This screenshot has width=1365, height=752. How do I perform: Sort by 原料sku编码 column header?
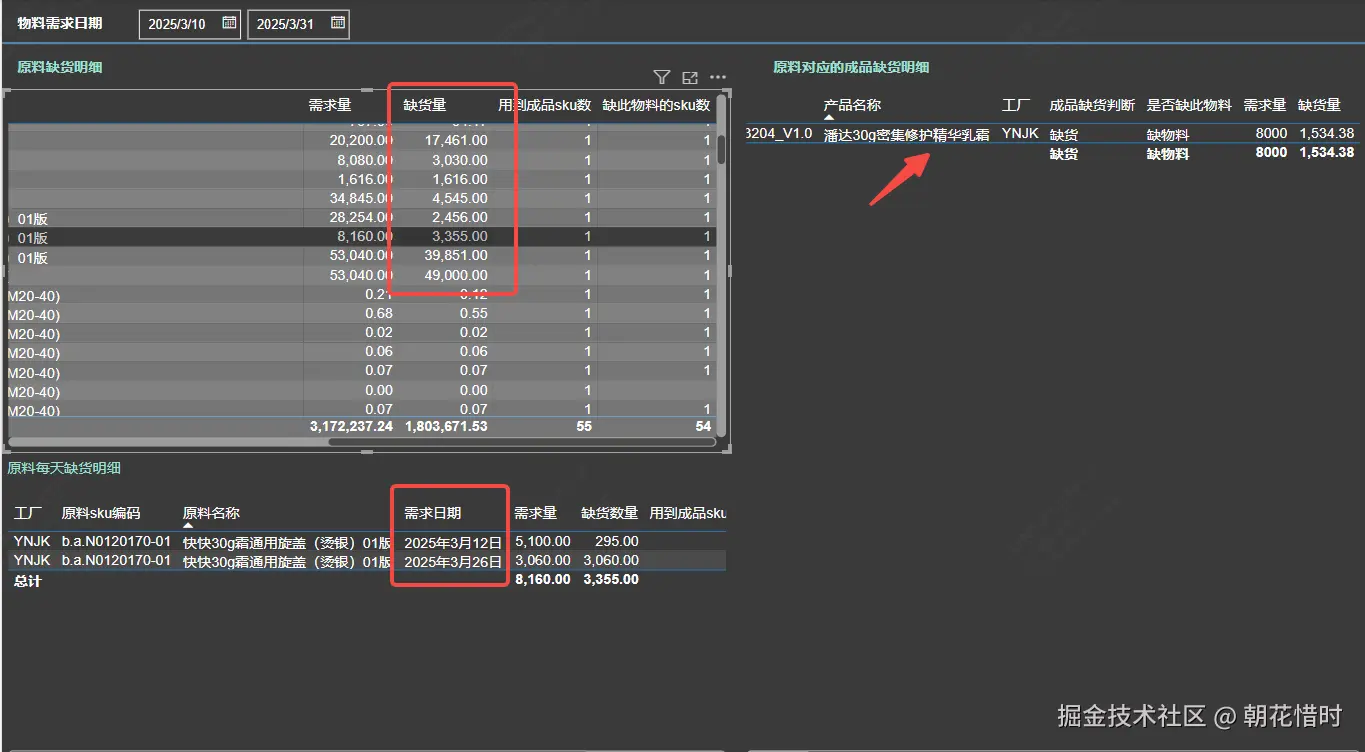(x=101, y=513)
